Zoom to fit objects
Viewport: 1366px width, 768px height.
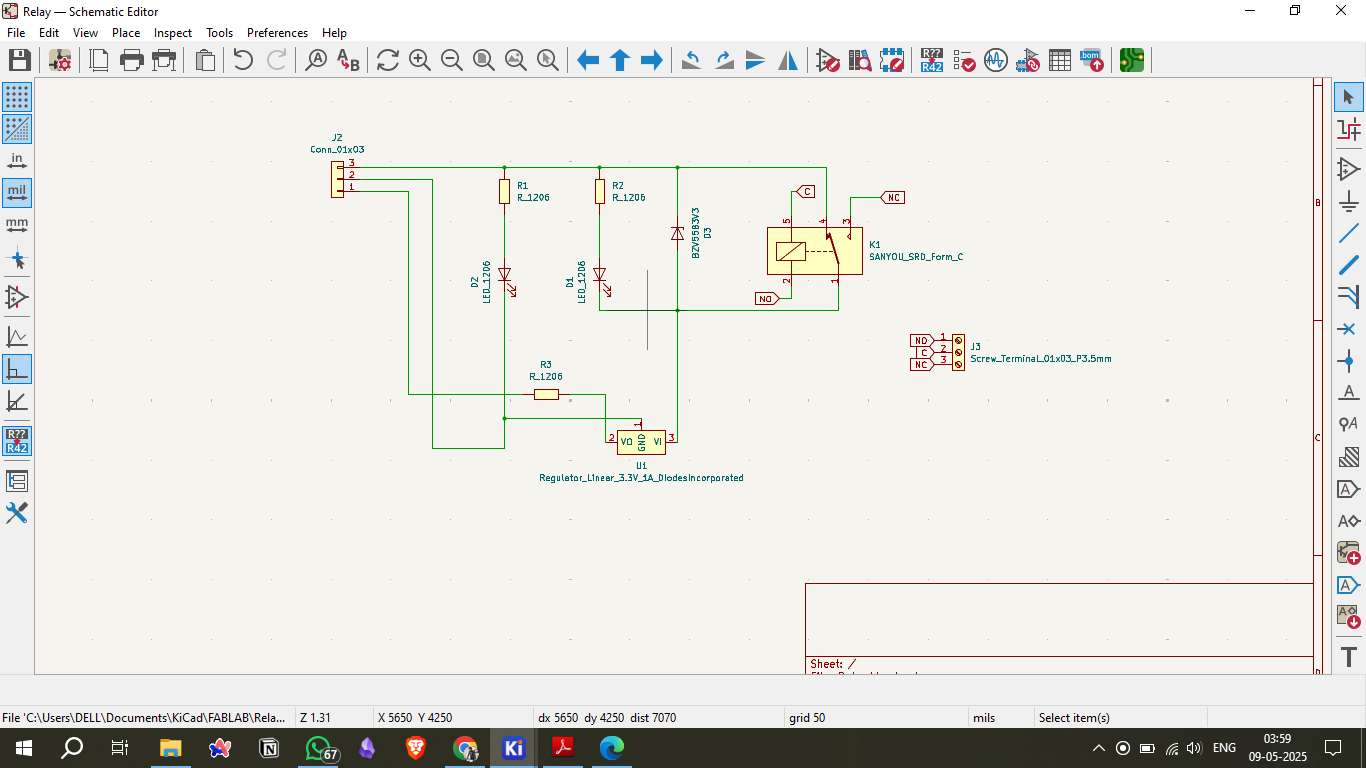point(516,60)
